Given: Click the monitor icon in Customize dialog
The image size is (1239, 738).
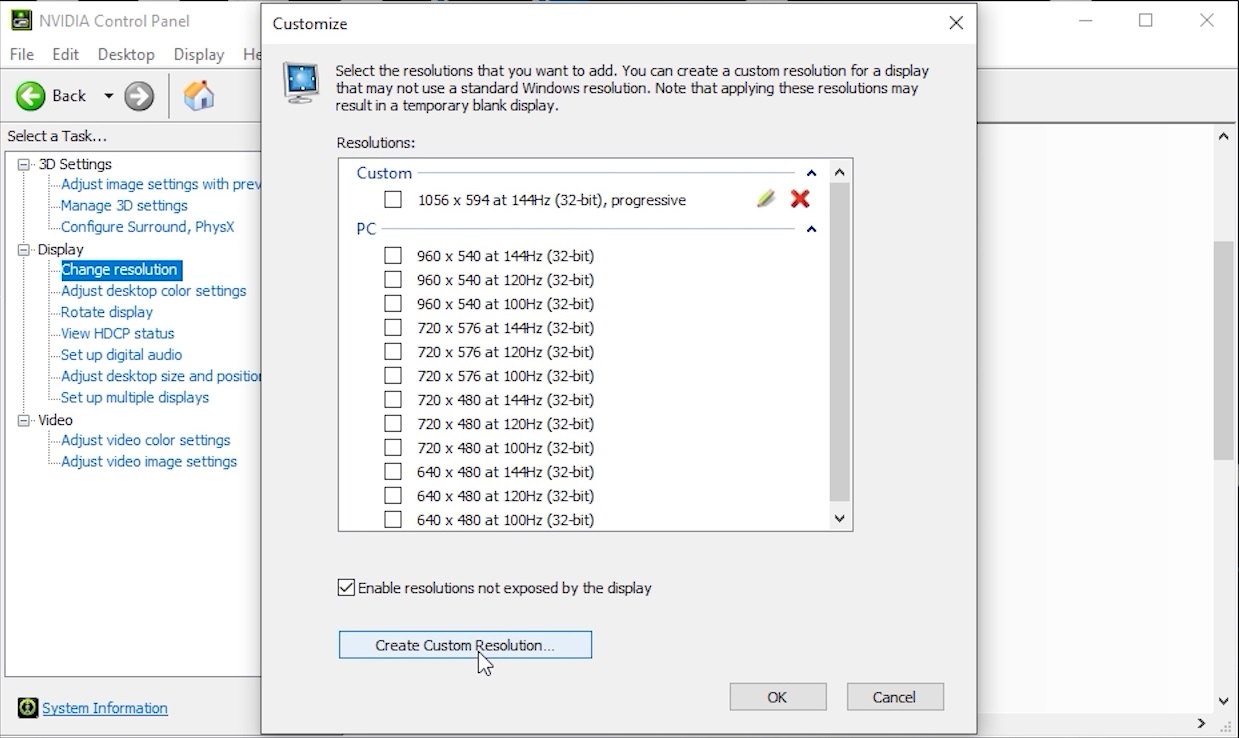Looking at the screenshot, I should pyautogui.click(x=301, y=82).
